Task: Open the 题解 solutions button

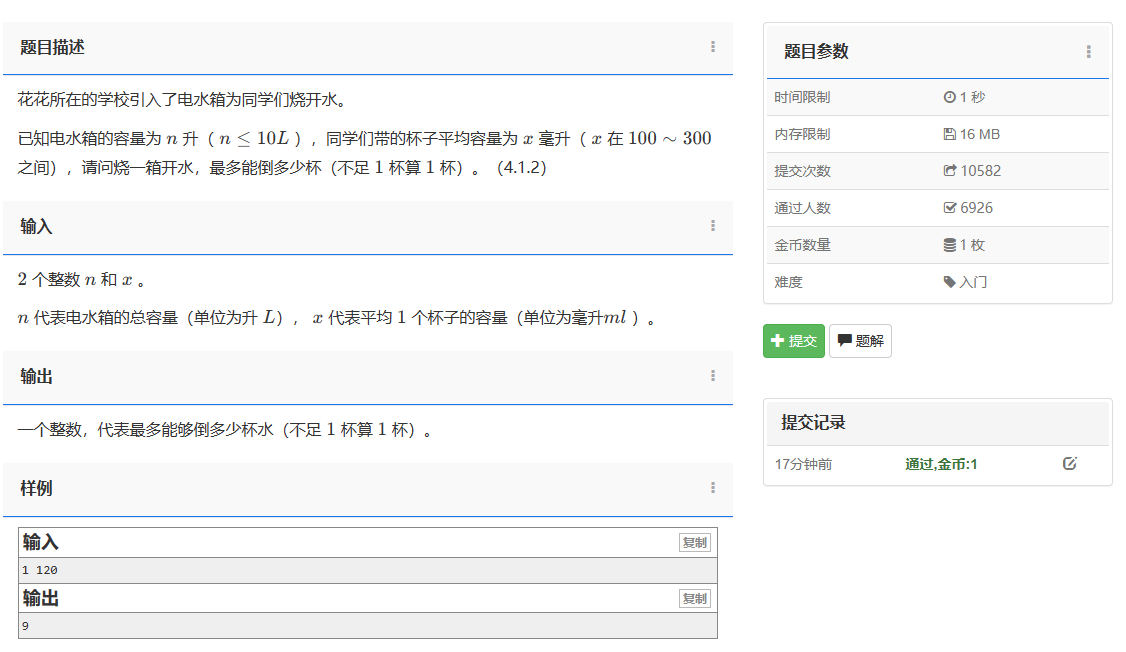Action: tap(860, 341)
